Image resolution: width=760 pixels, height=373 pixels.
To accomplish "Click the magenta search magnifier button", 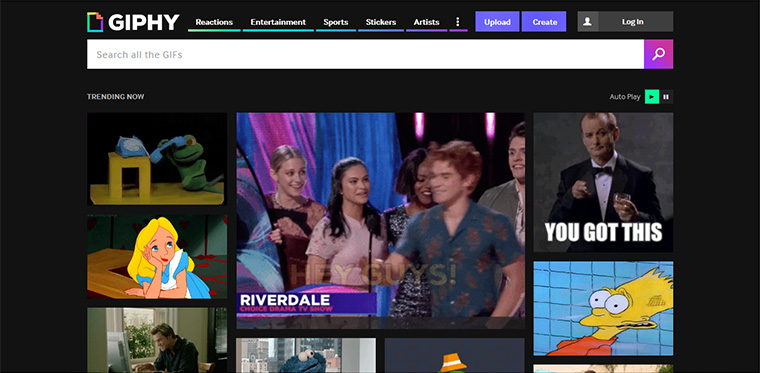I will (x=658, y=54).
